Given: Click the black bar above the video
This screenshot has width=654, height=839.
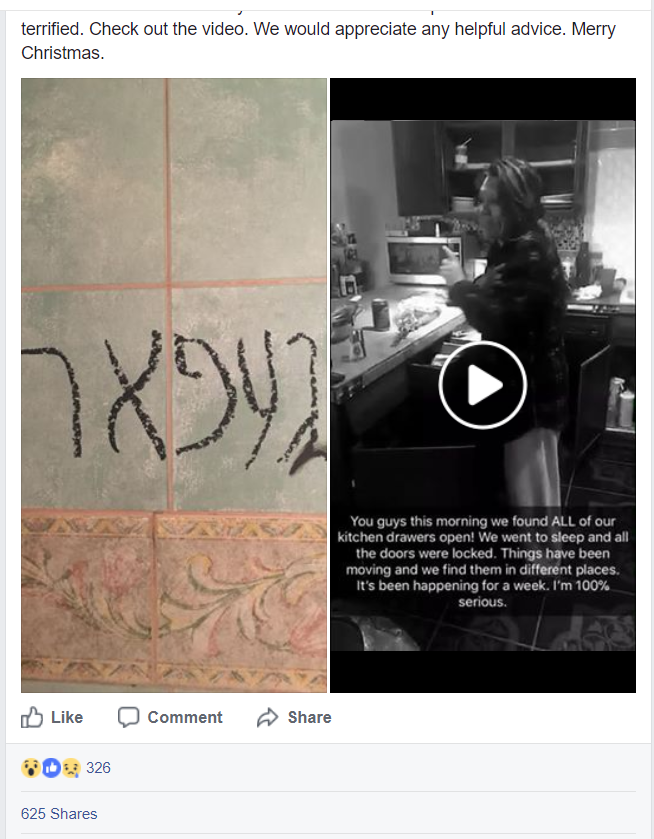Looking at the screenshot, I should tap(483, 99).
